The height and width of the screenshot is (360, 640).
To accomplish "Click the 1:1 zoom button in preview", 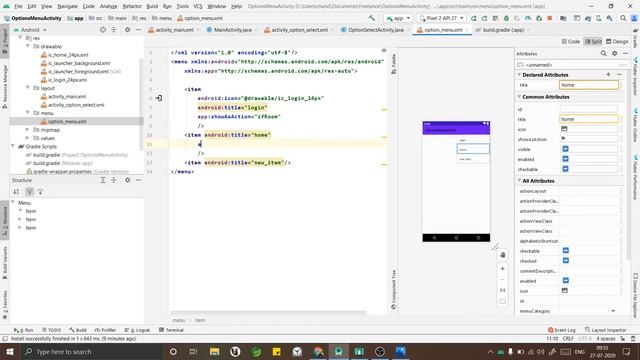I will click(502, 290).
